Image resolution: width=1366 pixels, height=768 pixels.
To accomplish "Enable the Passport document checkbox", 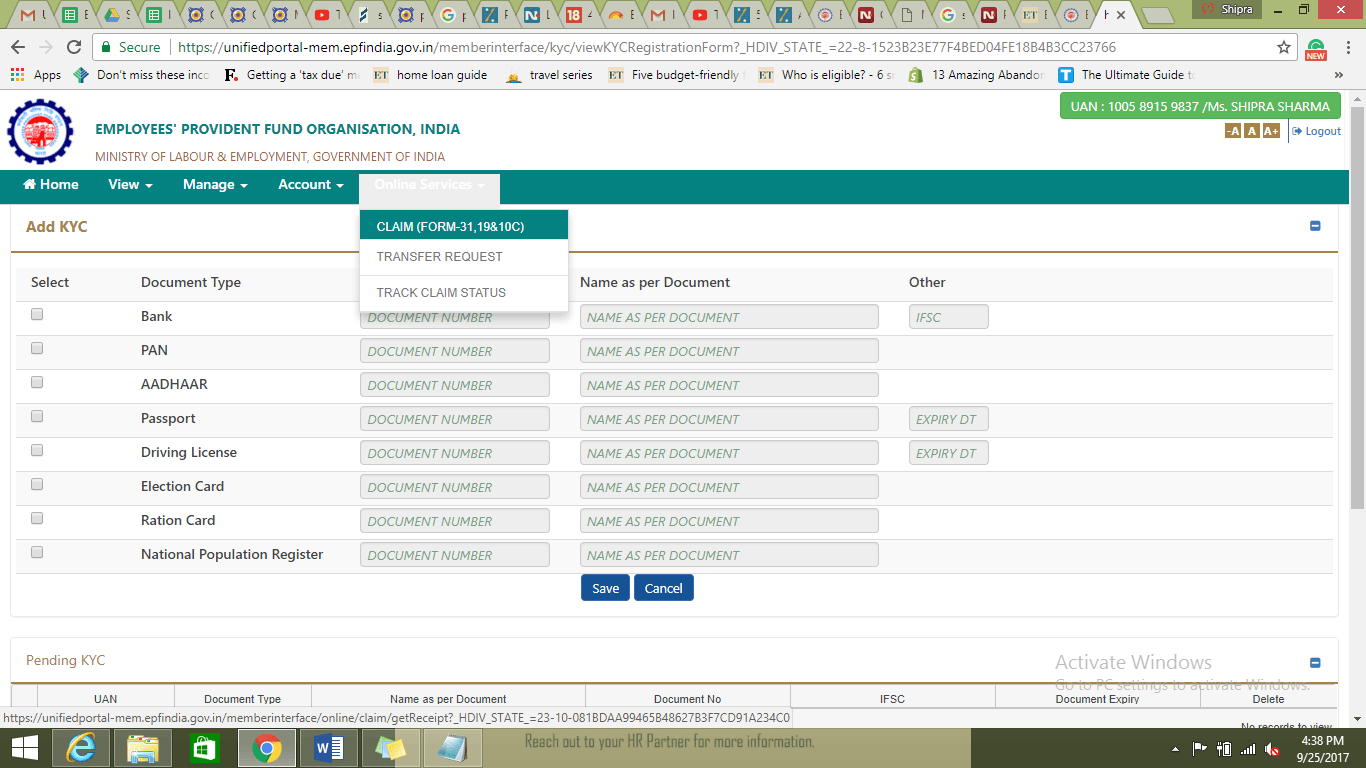I will tap(37, 416).
